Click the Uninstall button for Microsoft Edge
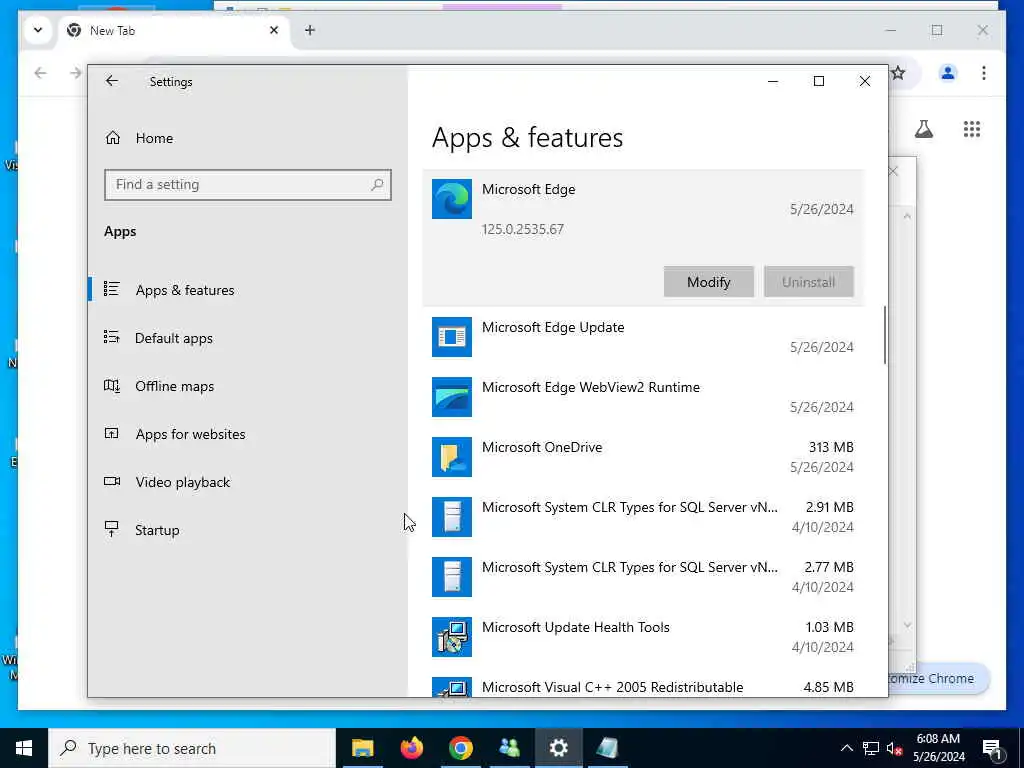Screen dimensions: 1024x768 pyautogui.click(x=808, y=282)
